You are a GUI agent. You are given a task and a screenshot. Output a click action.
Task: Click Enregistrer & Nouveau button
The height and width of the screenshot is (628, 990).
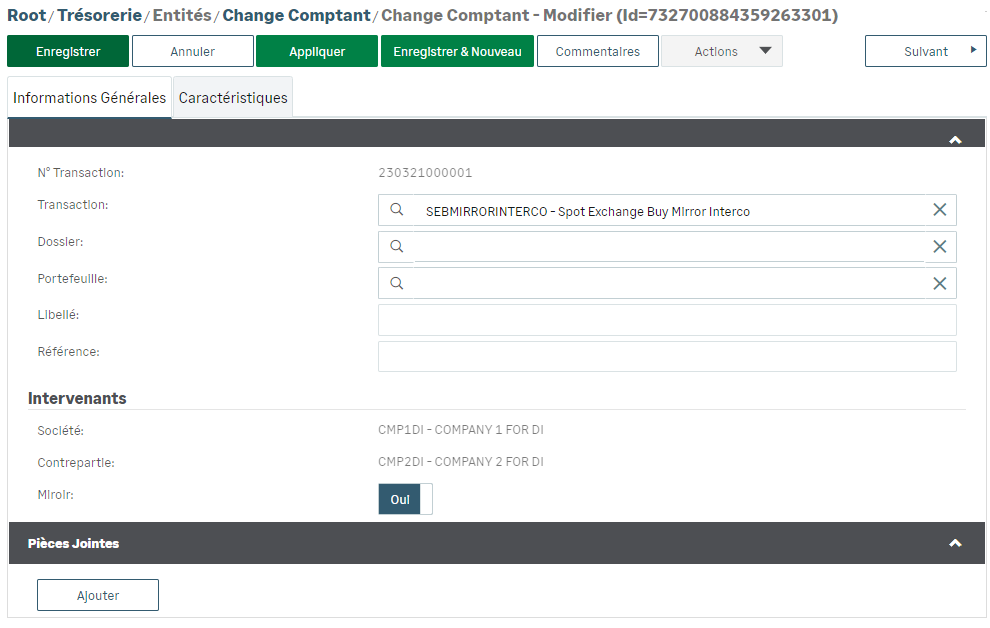pos(457,51)
